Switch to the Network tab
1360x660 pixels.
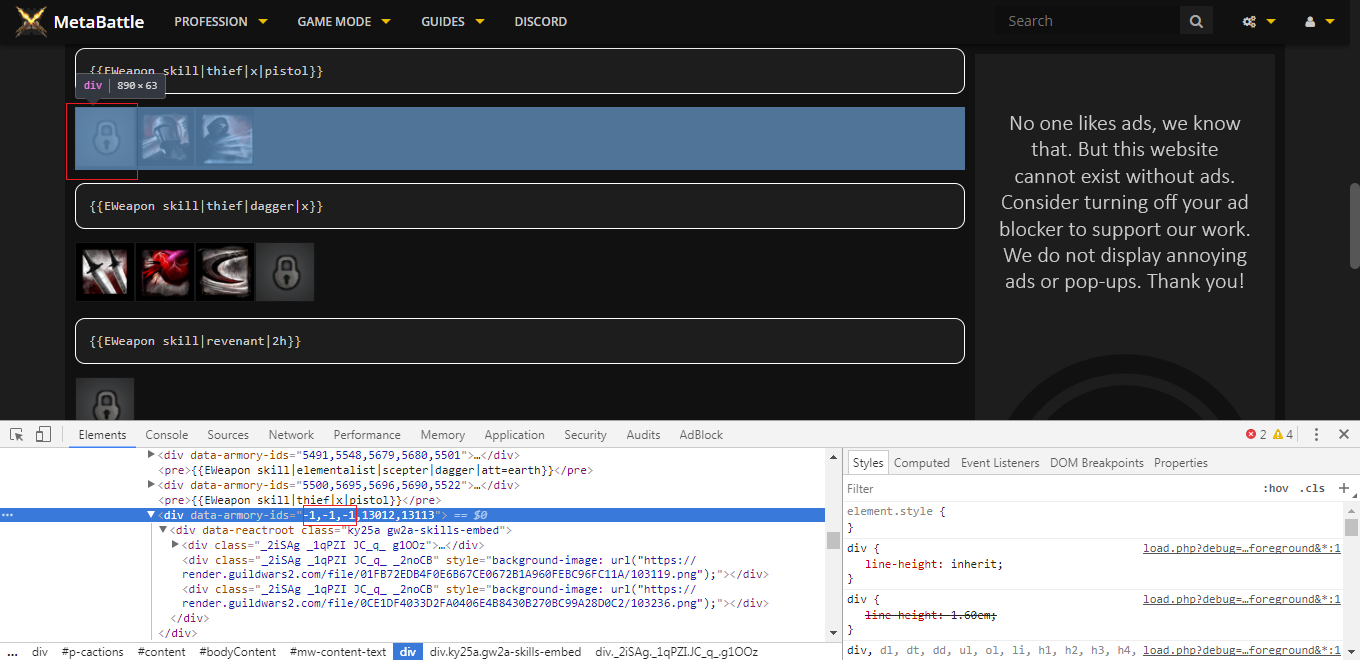(291, 434)
